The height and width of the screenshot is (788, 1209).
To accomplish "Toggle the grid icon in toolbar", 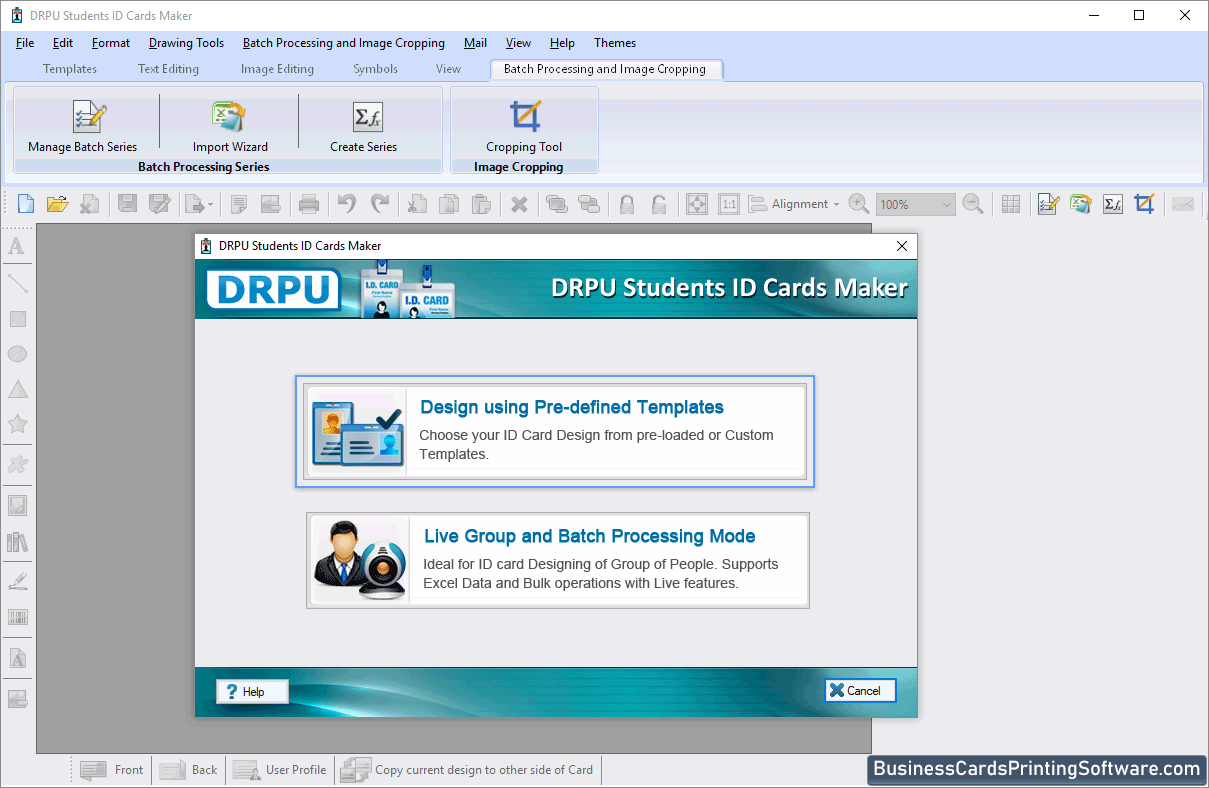I will 1011,204.
